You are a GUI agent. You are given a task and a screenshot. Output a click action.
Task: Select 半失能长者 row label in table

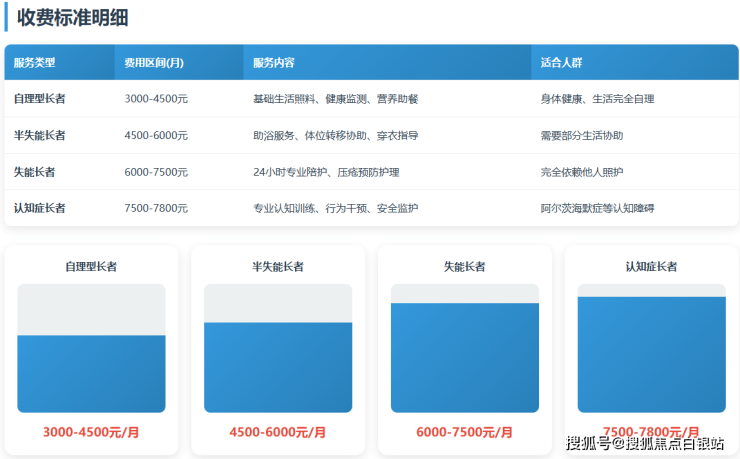40,135
